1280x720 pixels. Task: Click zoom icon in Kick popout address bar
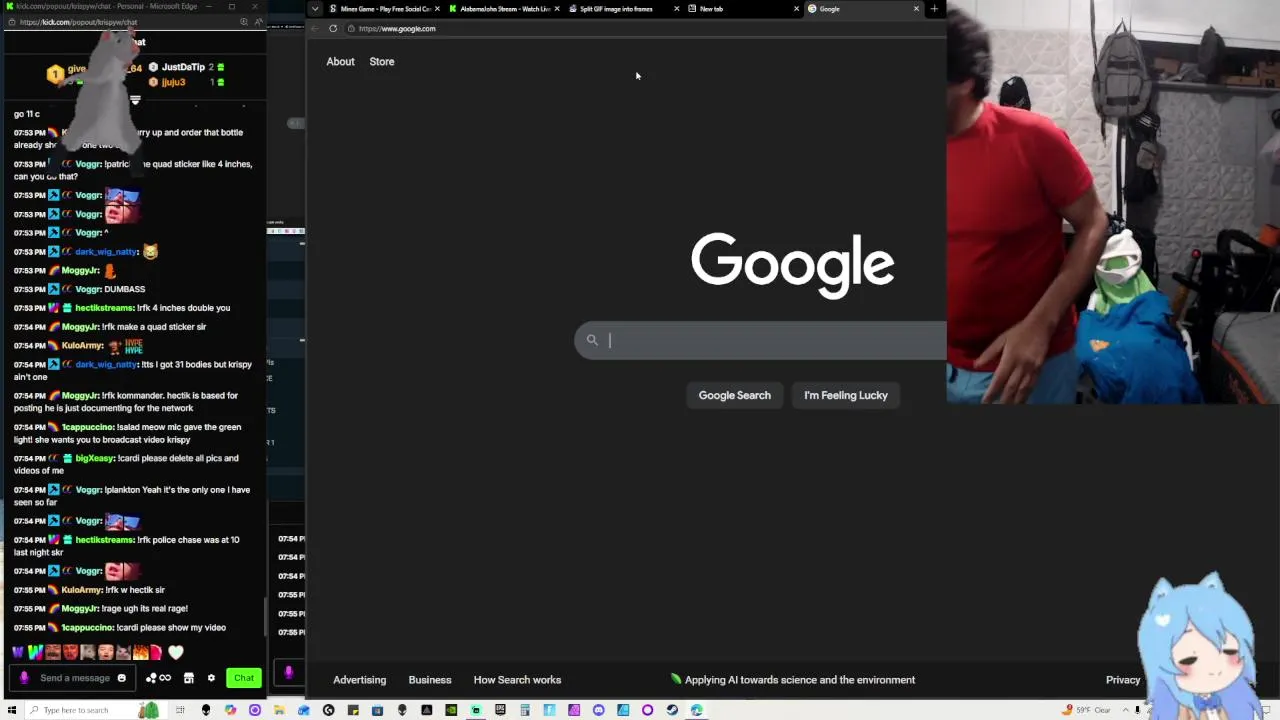tap(244, 21)
